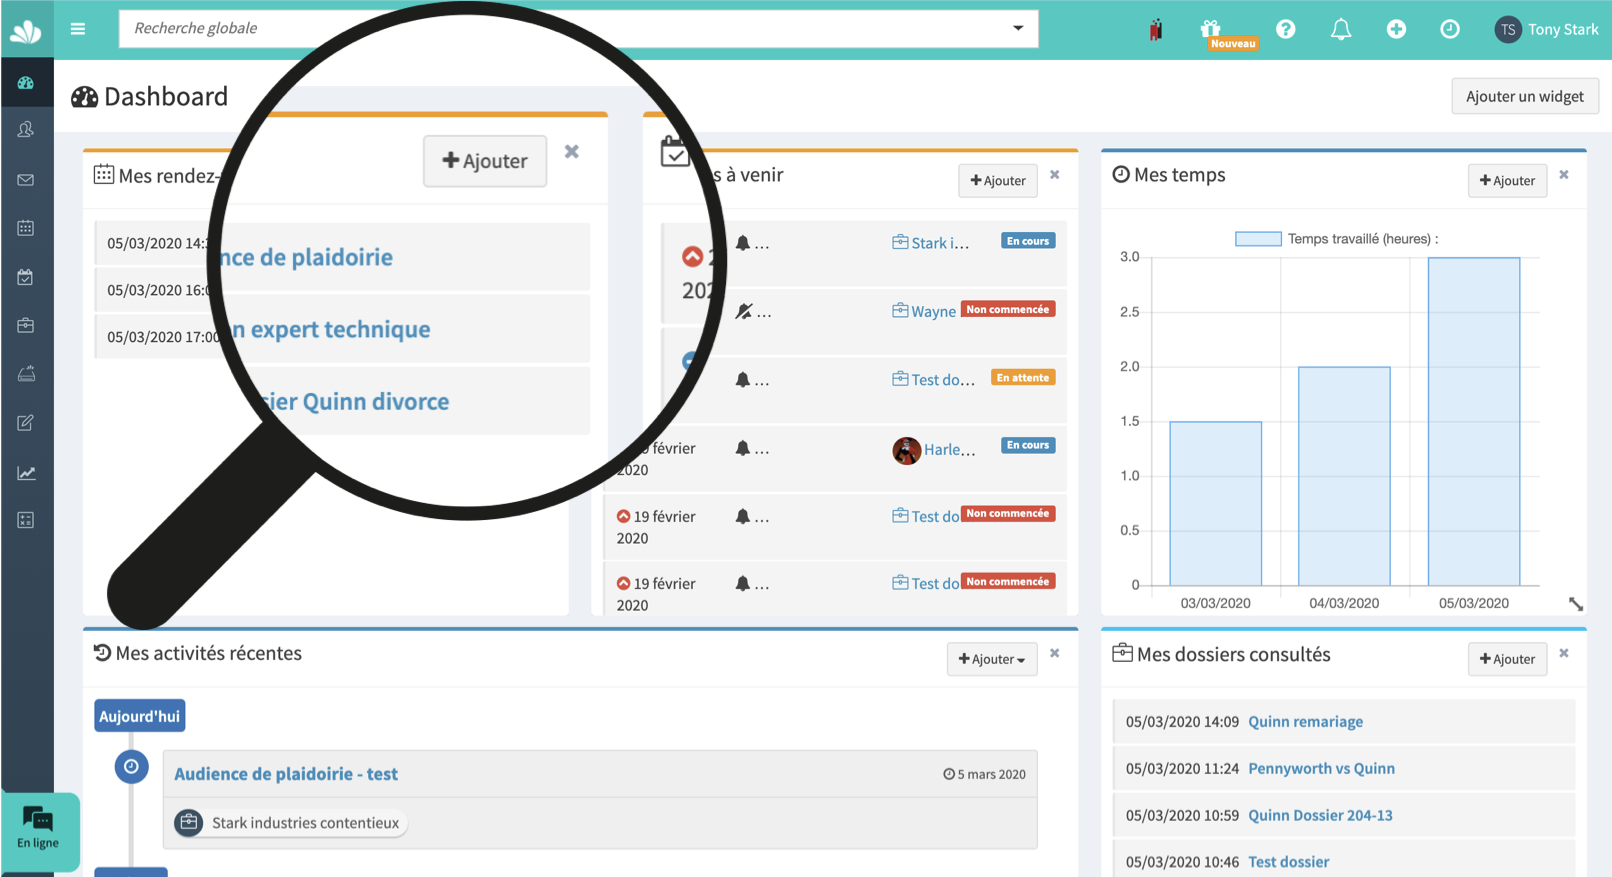Viewport: 1612px width, 877px height.
Task: Open the briefcase dossiers icon in the sidebar
Action: [26, 325]
